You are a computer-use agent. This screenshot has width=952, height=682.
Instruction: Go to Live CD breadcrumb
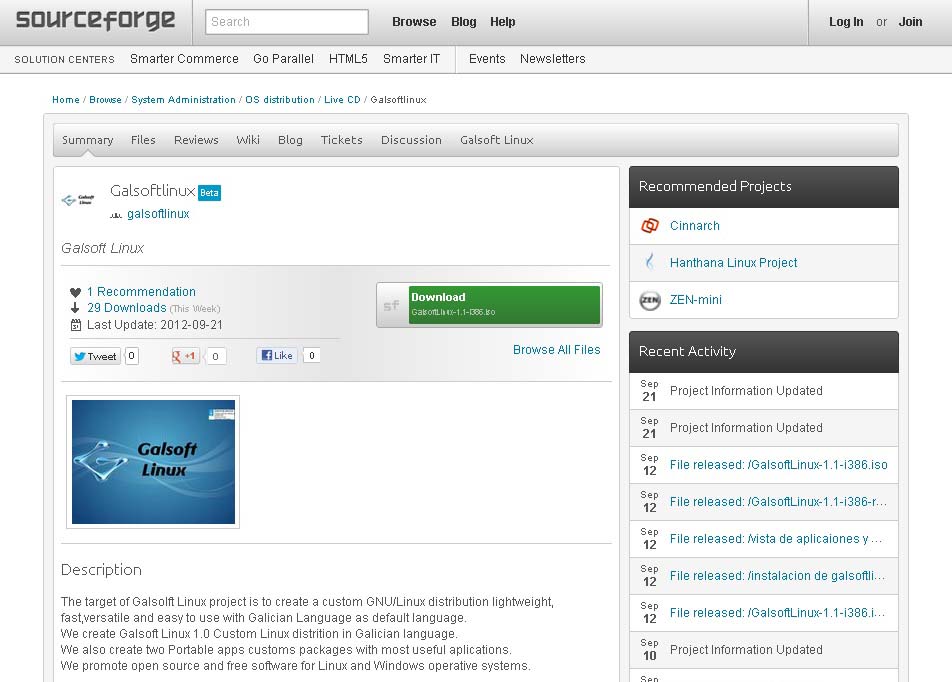point(342,100)
